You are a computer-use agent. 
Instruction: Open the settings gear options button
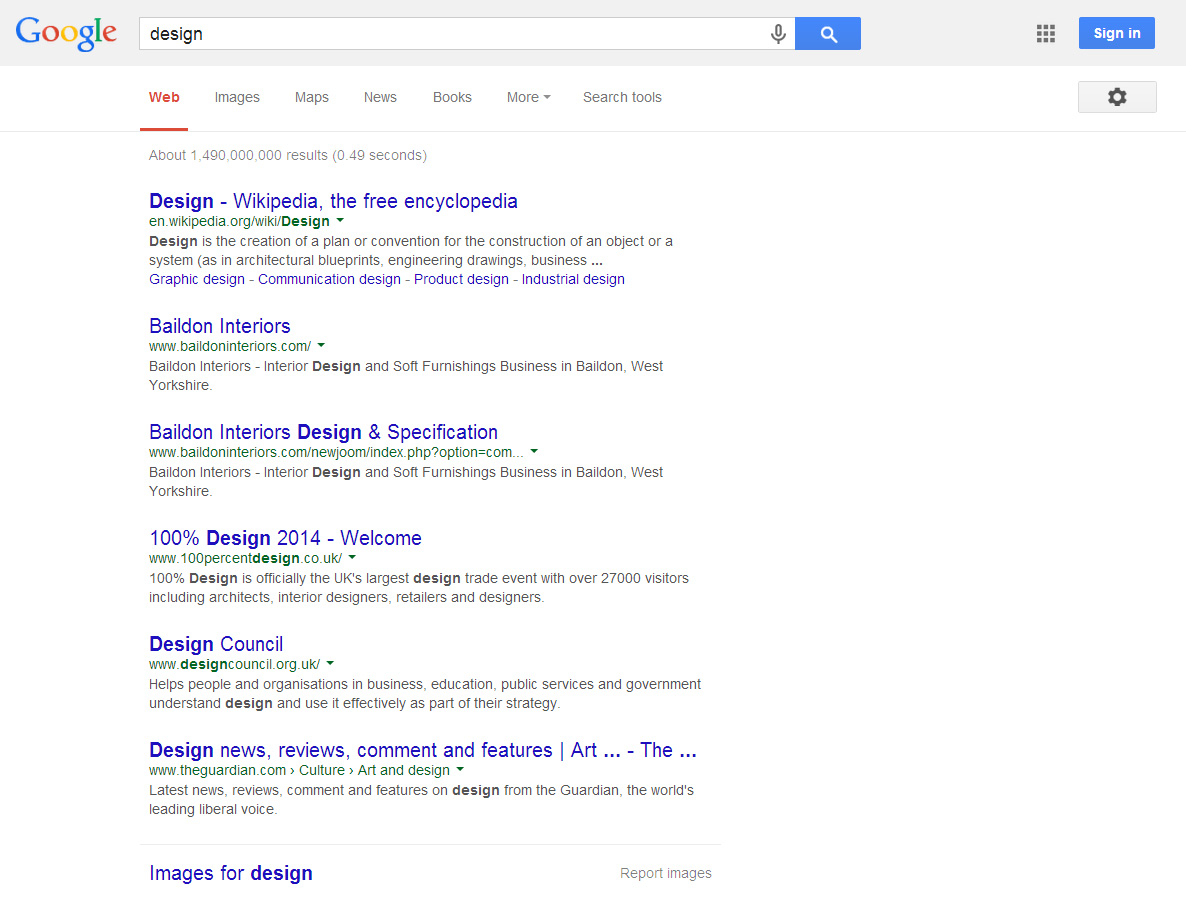(x=1117, y=97)
